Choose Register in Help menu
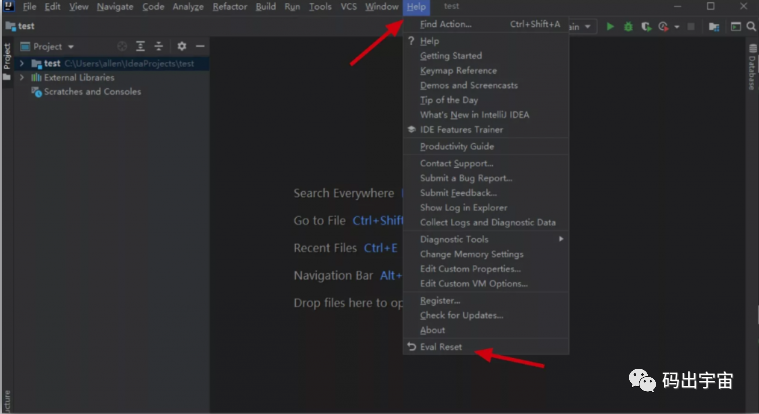This screenshot has height=414, width=759. tap(486, 301)
